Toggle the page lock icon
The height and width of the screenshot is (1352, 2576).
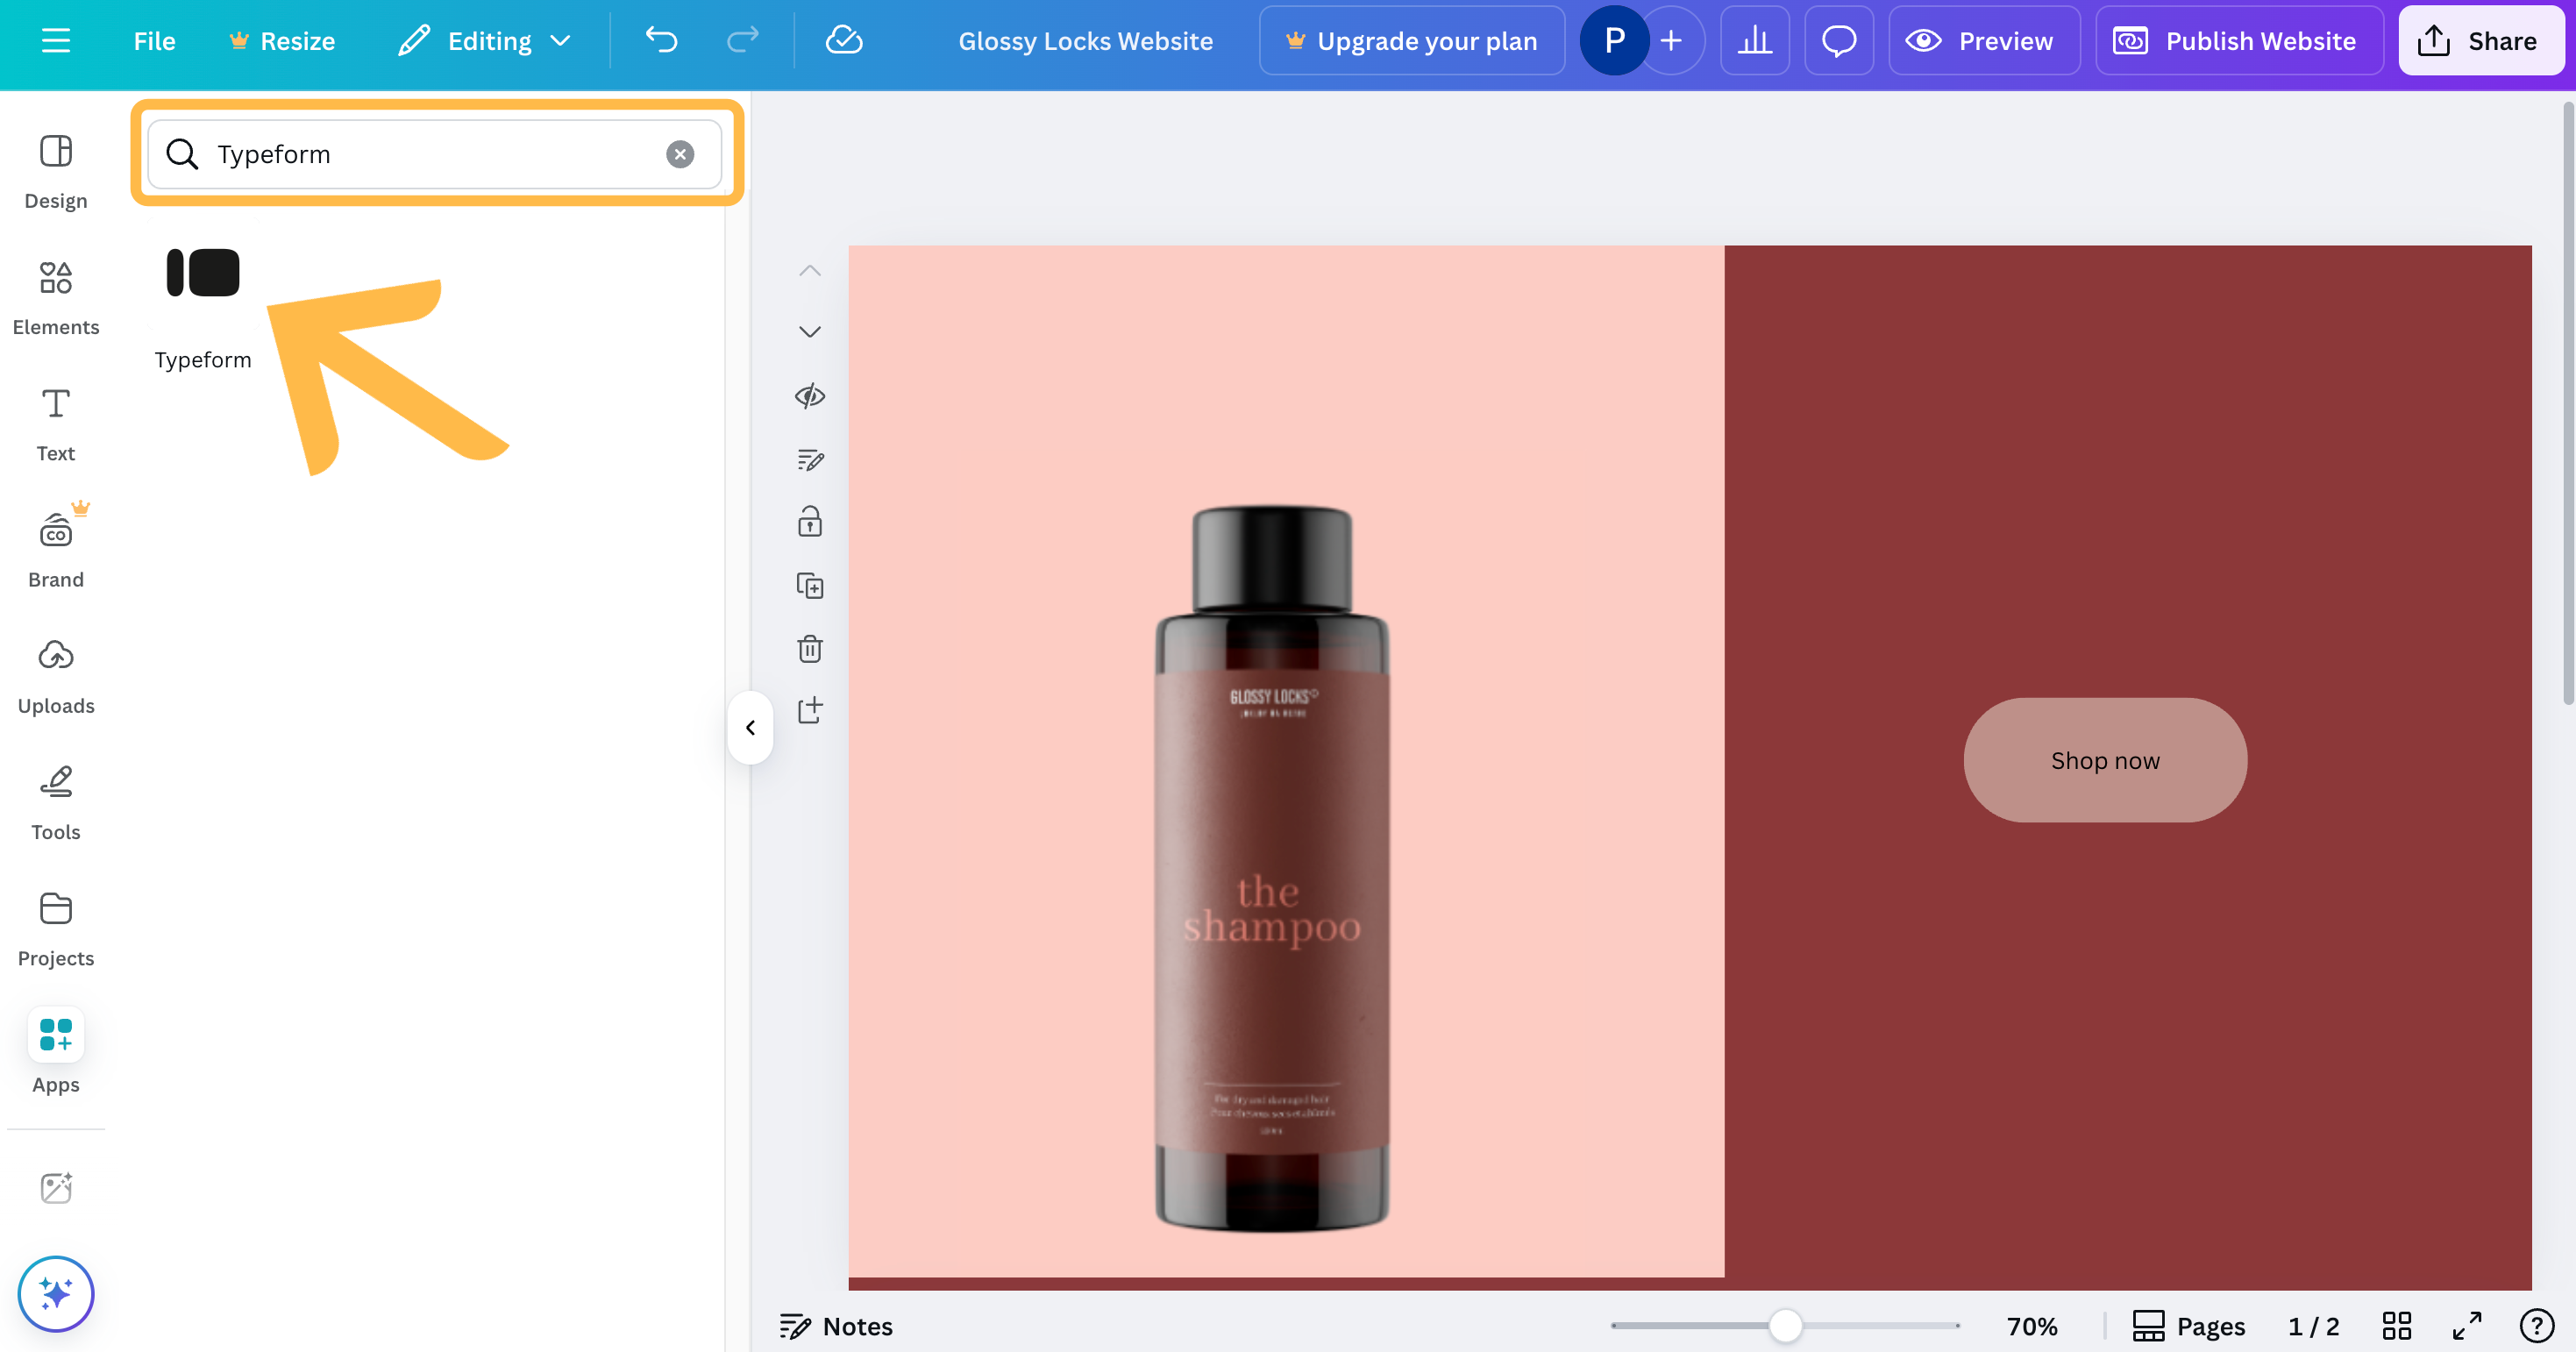click(810, 521)
